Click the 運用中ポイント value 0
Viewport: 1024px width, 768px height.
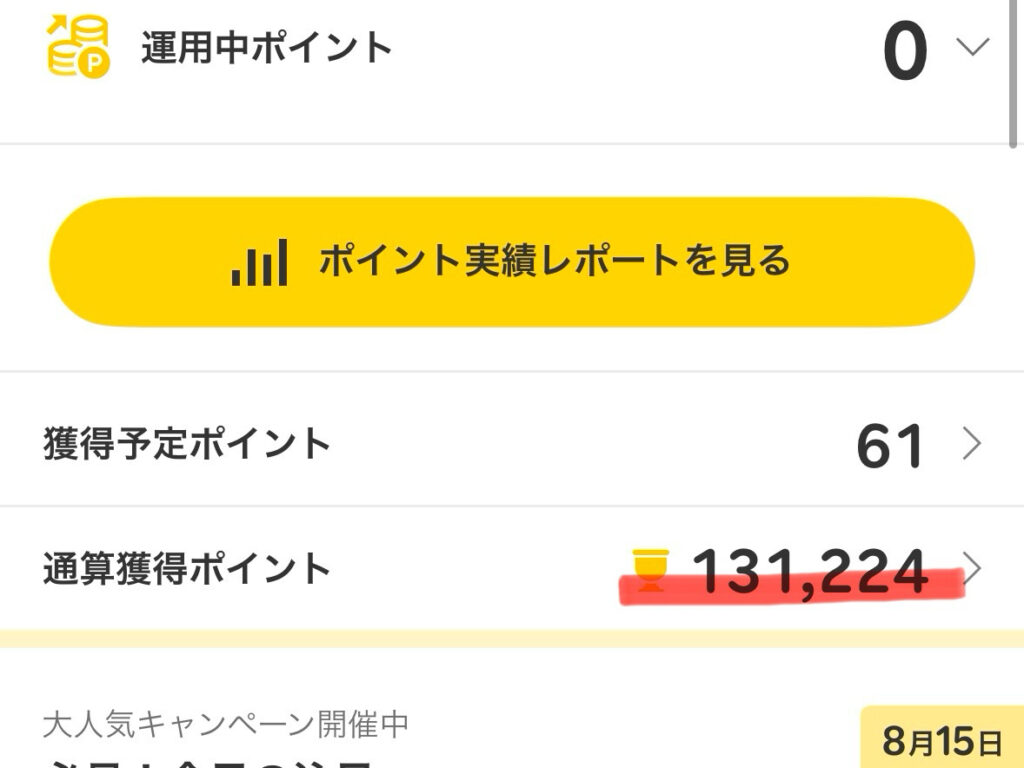coord(904,52)
